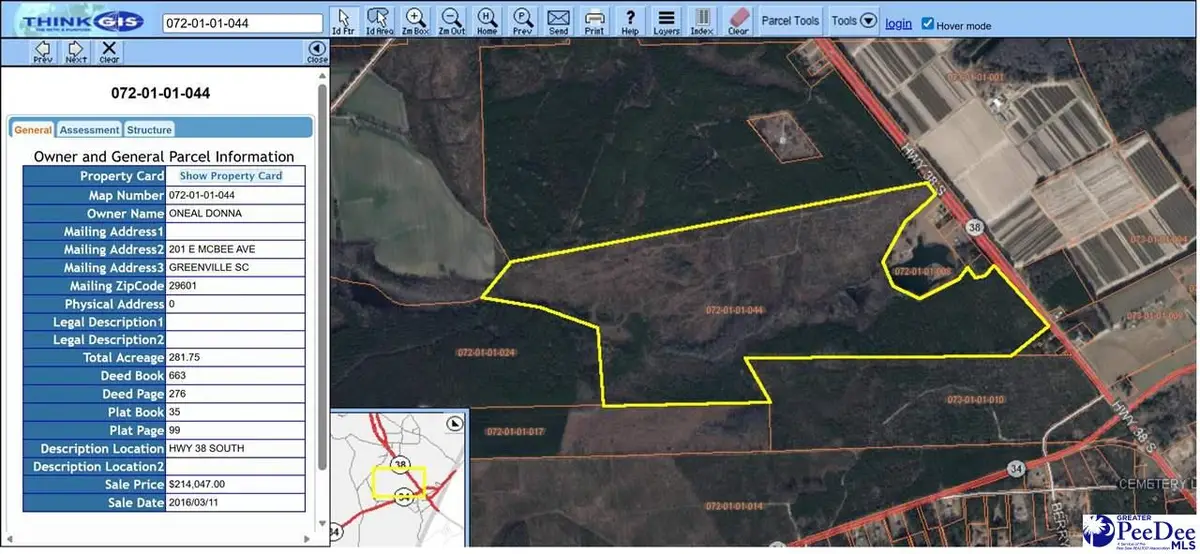The image size is (1200, 554).
Task: Click the mailing address 201 E MCBEE AVE
Action: (212, 249)
